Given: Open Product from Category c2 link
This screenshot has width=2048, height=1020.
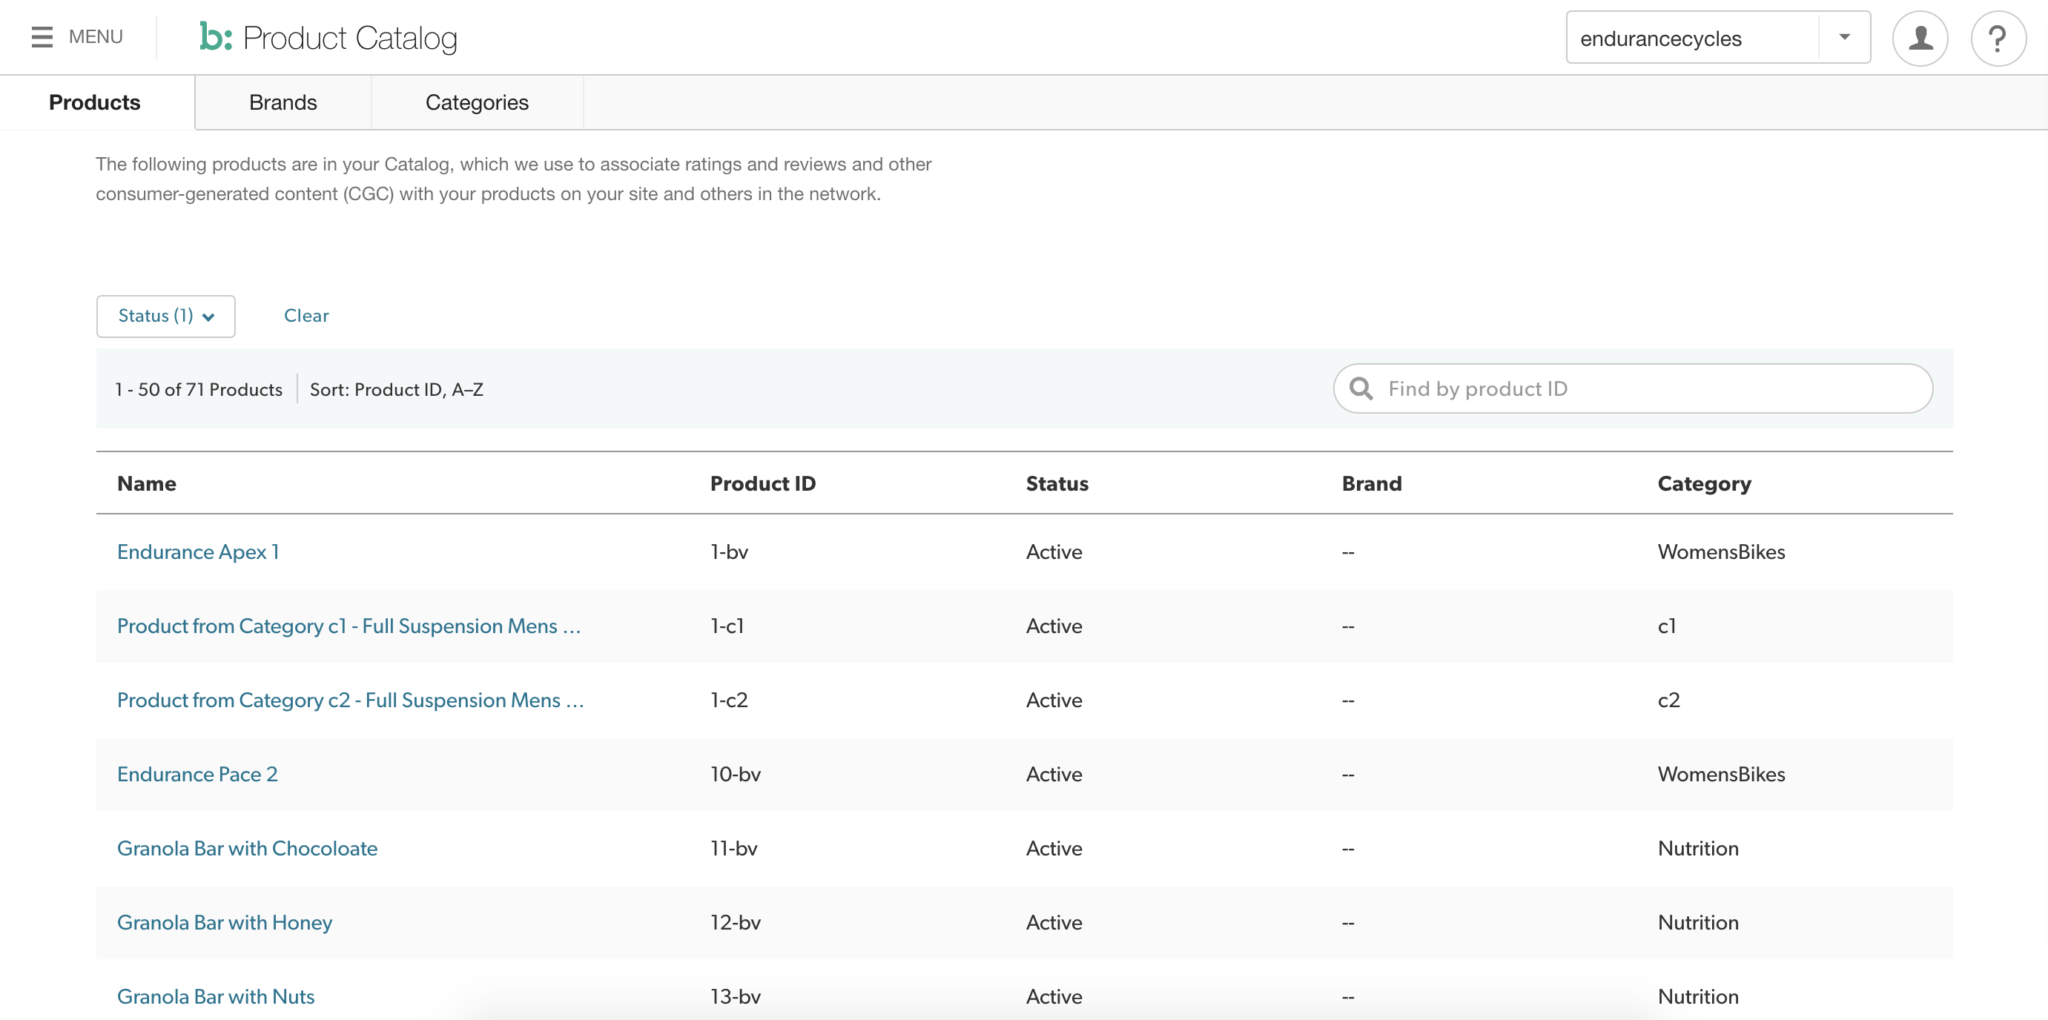Looking at the screenshot, I should [x=350, y=701].
